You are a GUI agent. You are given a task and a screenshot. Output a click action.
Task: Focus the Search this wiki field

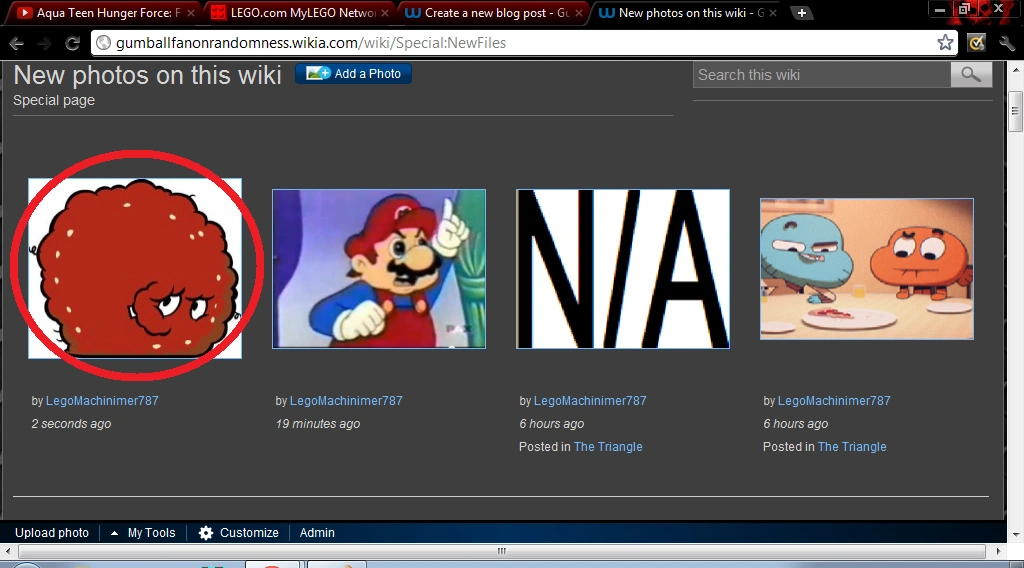tap(822, 74)
